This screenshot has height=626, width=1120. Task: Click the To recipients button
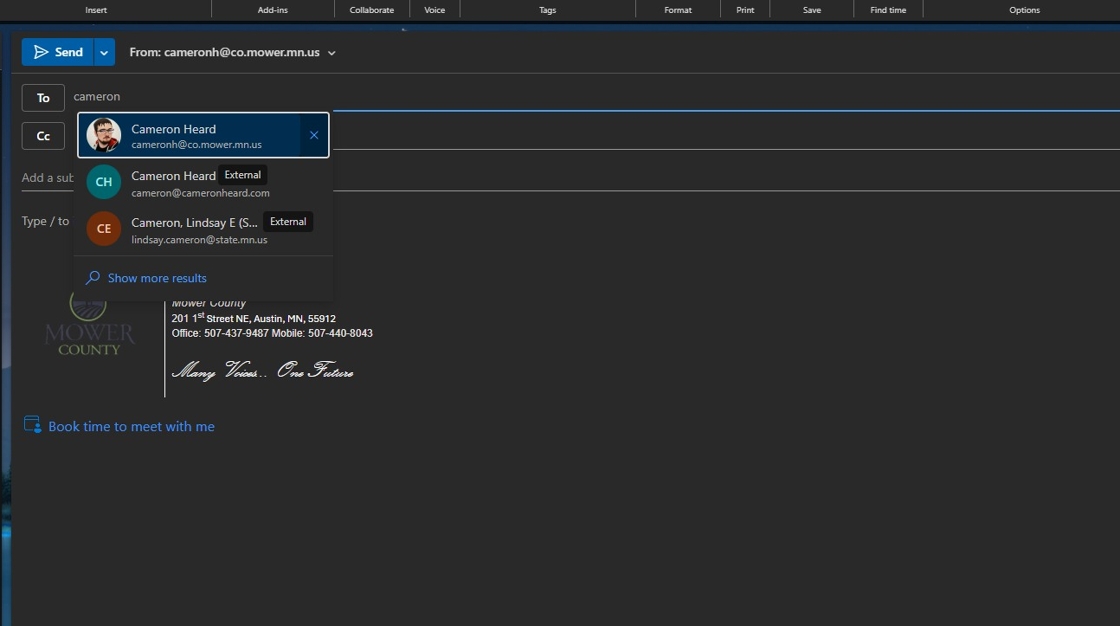click(x=43, y=98)
